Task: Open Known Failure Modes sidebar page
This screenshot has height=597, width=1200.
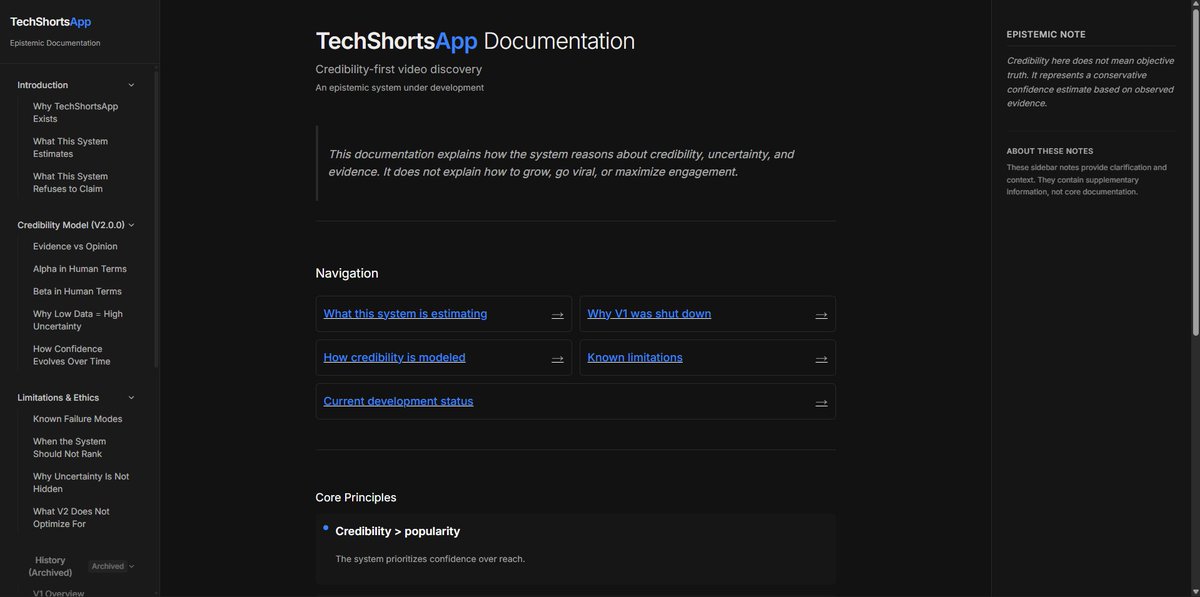Action: click(77, 419)
